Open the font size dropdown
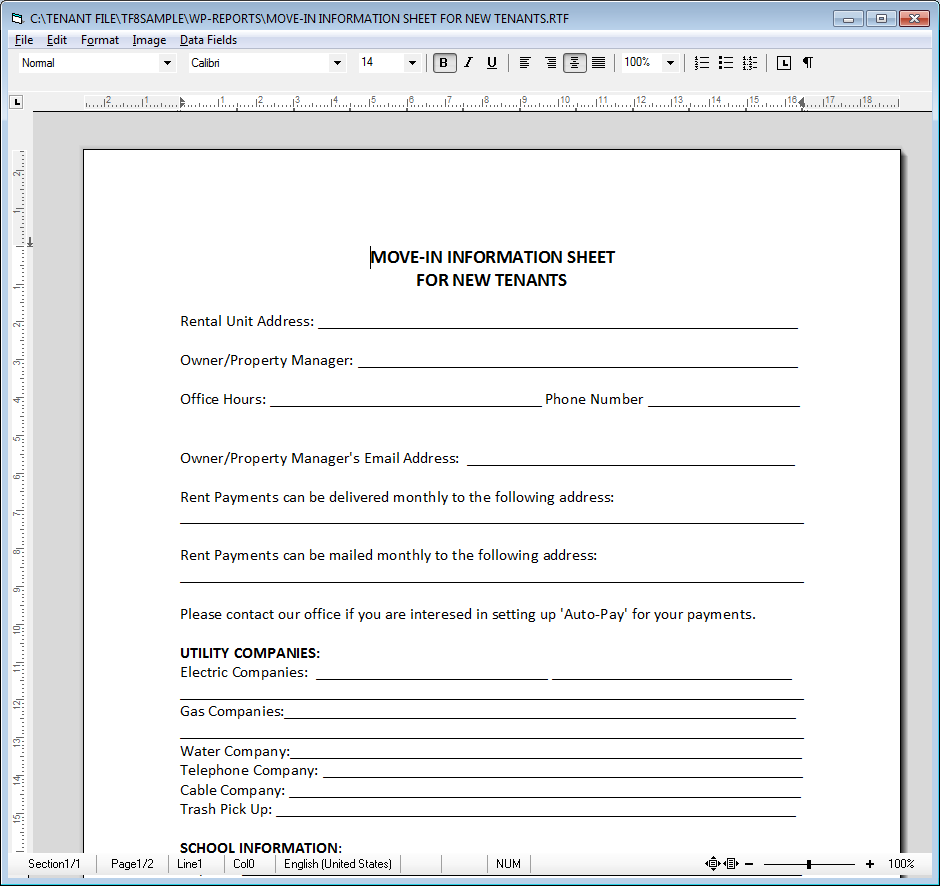The width and height of the screenshot is (940, 886). (412, 63)
